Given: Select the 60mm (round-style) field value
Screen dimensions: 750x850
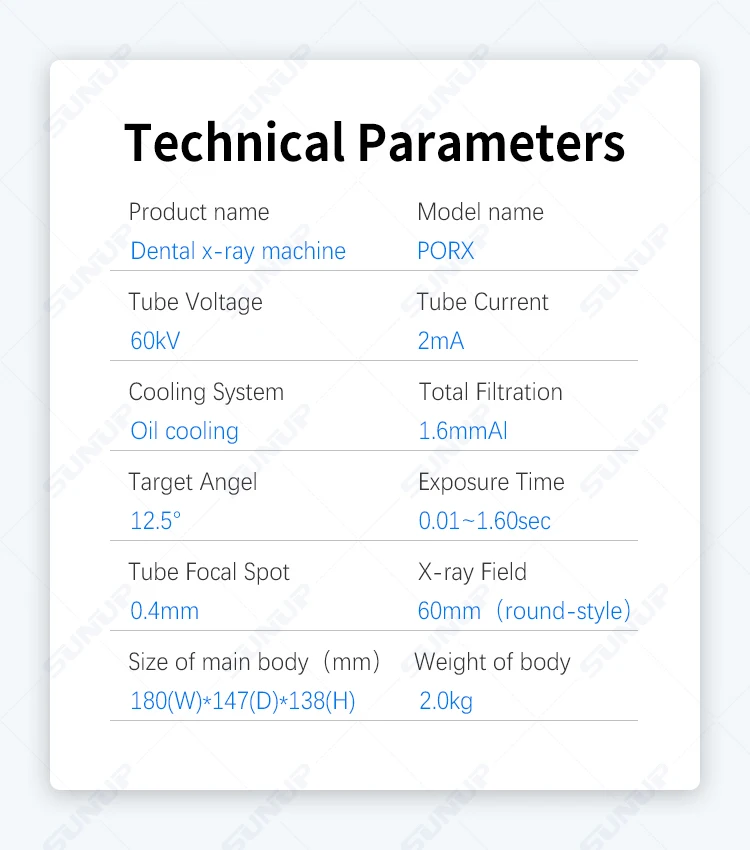Looking at the screenshot, I should 525,611.
